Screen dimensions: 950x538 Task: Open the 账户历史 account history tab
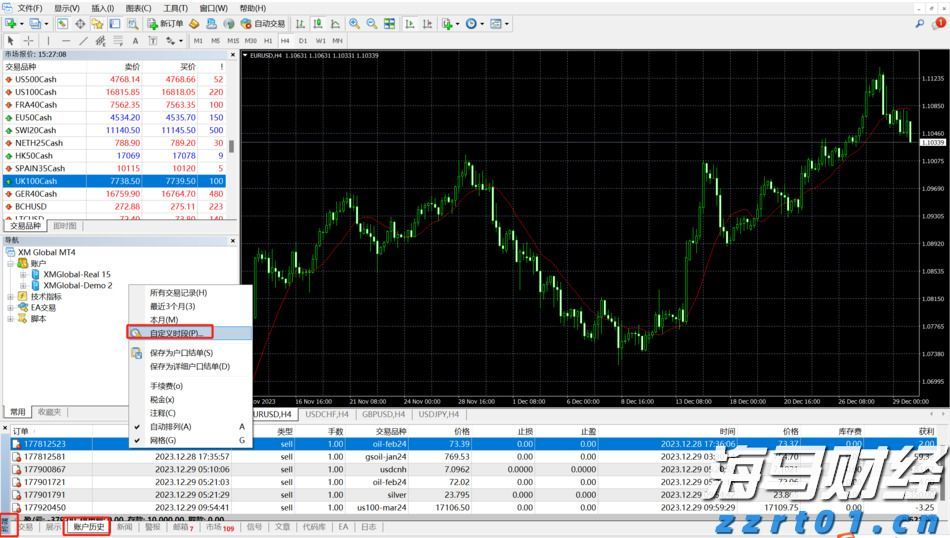point(89,527)
